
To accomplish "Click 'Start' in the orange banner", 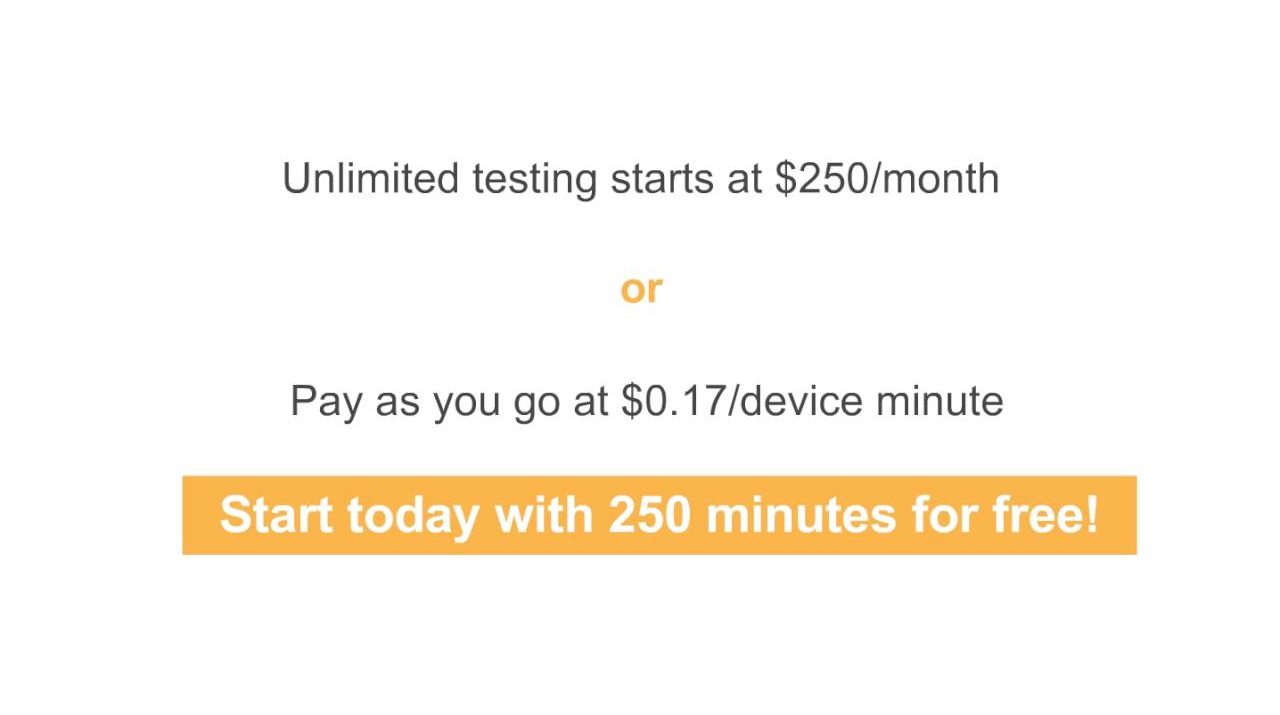I will coord(277,515).
